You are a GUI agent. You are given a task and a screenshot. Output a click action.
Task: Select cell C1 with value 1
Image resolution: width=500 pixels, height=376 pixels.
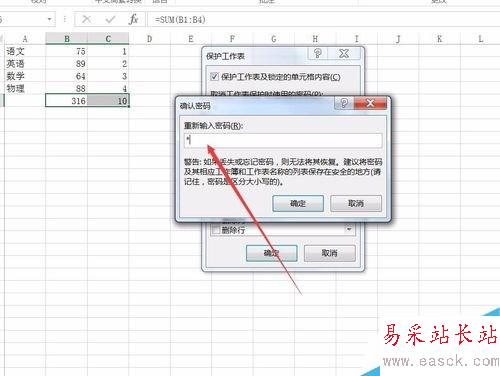(x=108, y=51)
